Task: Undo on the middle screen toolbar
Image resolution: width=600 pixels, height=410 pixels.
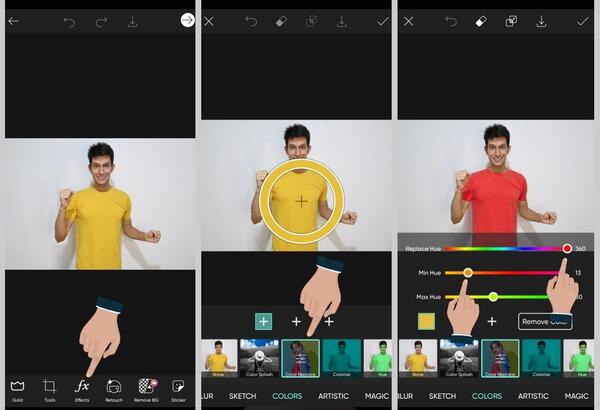Action: [x=251, y=21]
